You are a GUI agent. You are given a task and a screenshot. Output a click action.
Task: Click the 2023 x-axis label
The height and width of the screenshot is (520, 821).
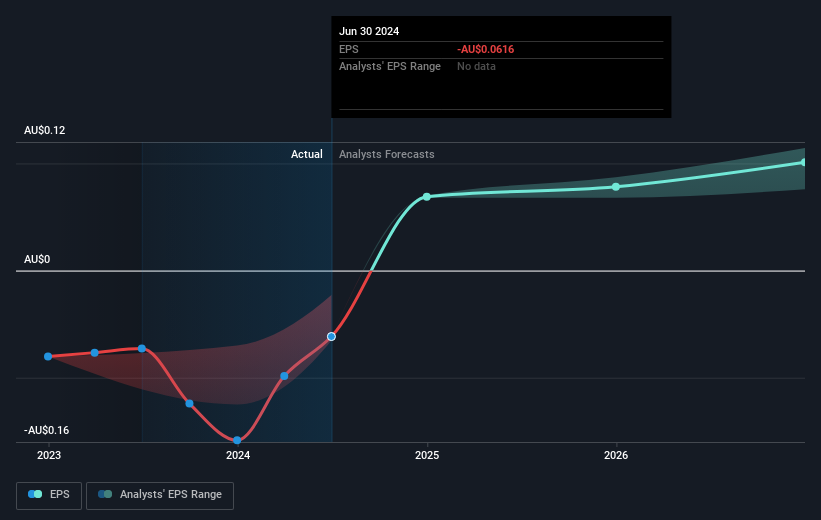(x=49, y=456)
